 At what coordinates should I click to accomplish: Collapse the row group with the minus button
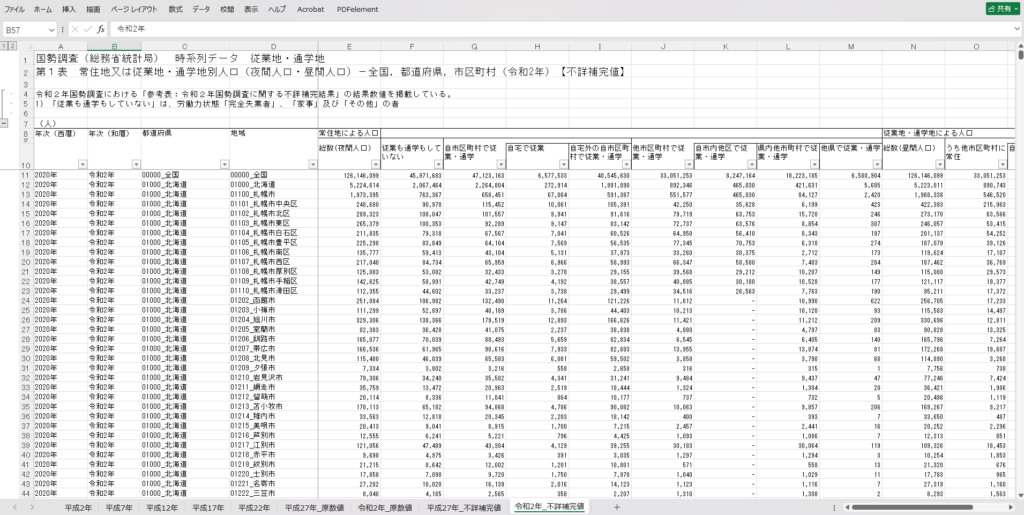click(x=4, y=123)
